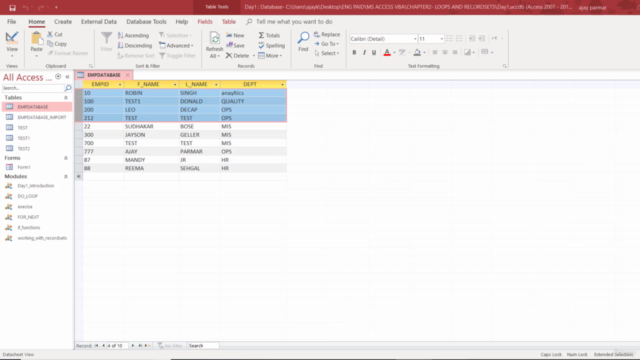Click Tell me what you want to do box
Image resolution: width=640 pixels, height=360 pixels.
[x=294, y=22]
